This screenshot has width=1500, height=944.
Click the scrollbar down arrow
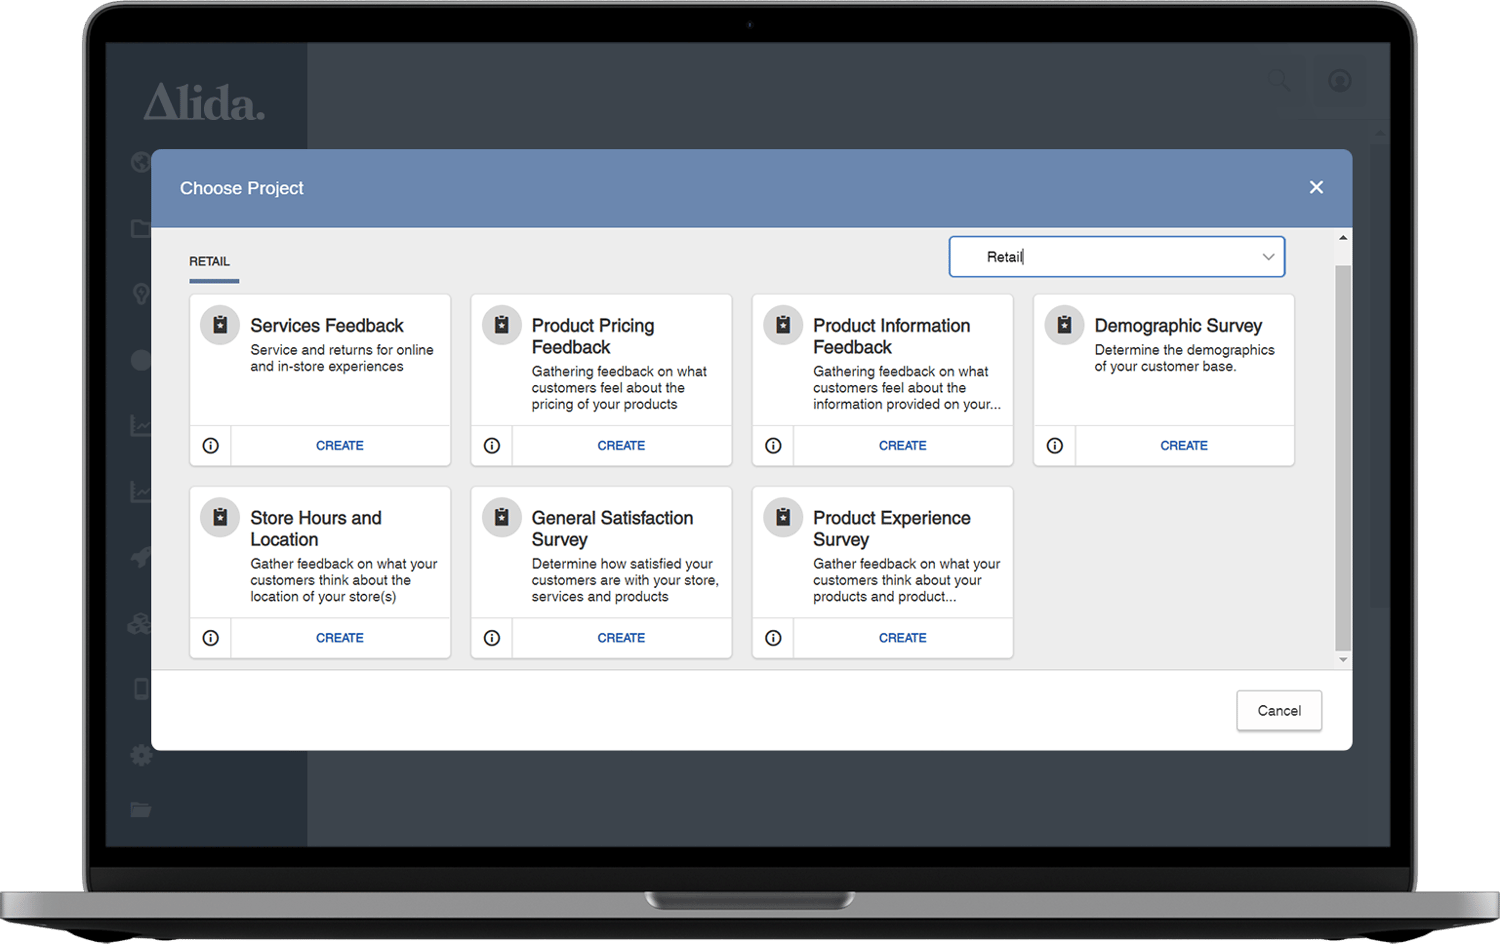coord(1343,660)
